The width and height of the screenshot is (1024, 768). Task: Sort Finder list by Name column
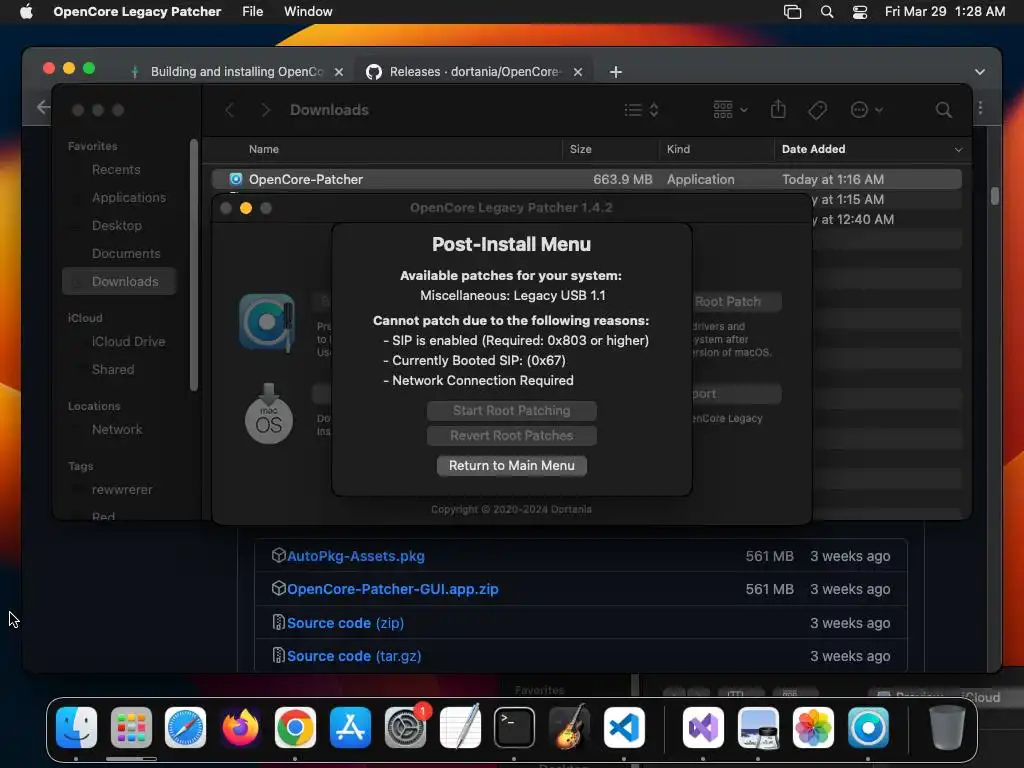264,149
